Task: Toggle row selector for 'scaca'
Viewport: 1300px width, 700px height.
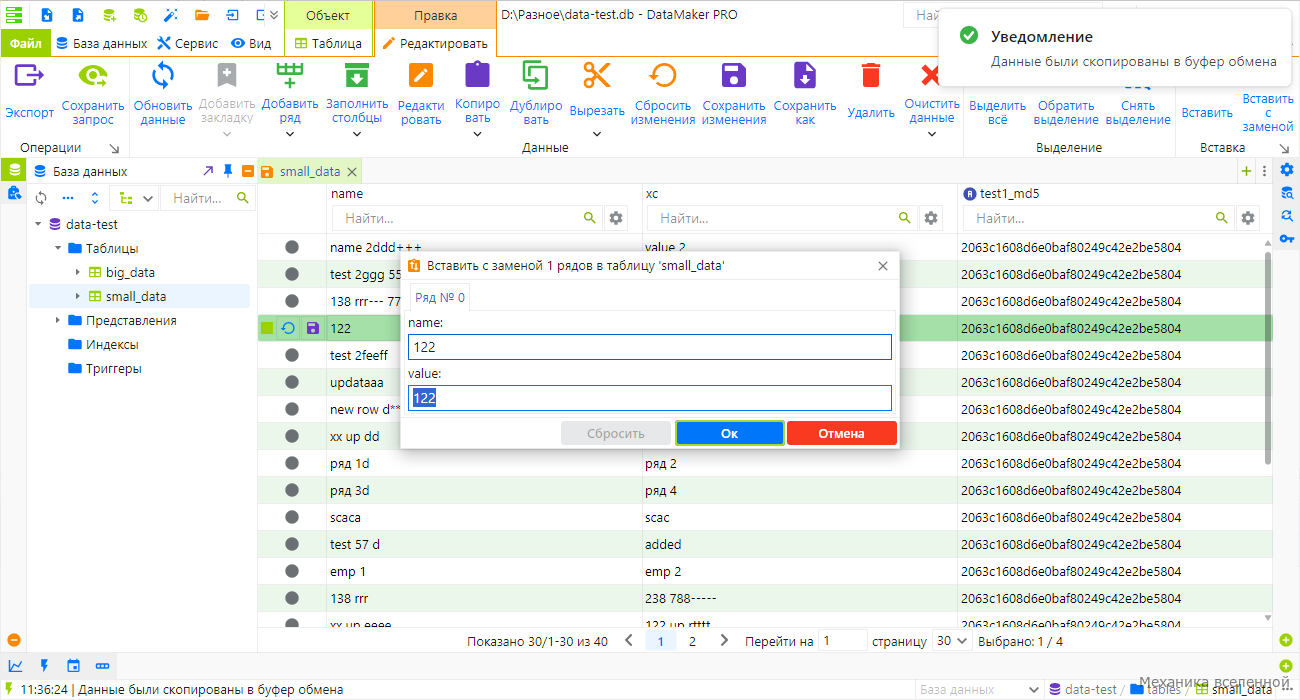Action: pos(292,517)
